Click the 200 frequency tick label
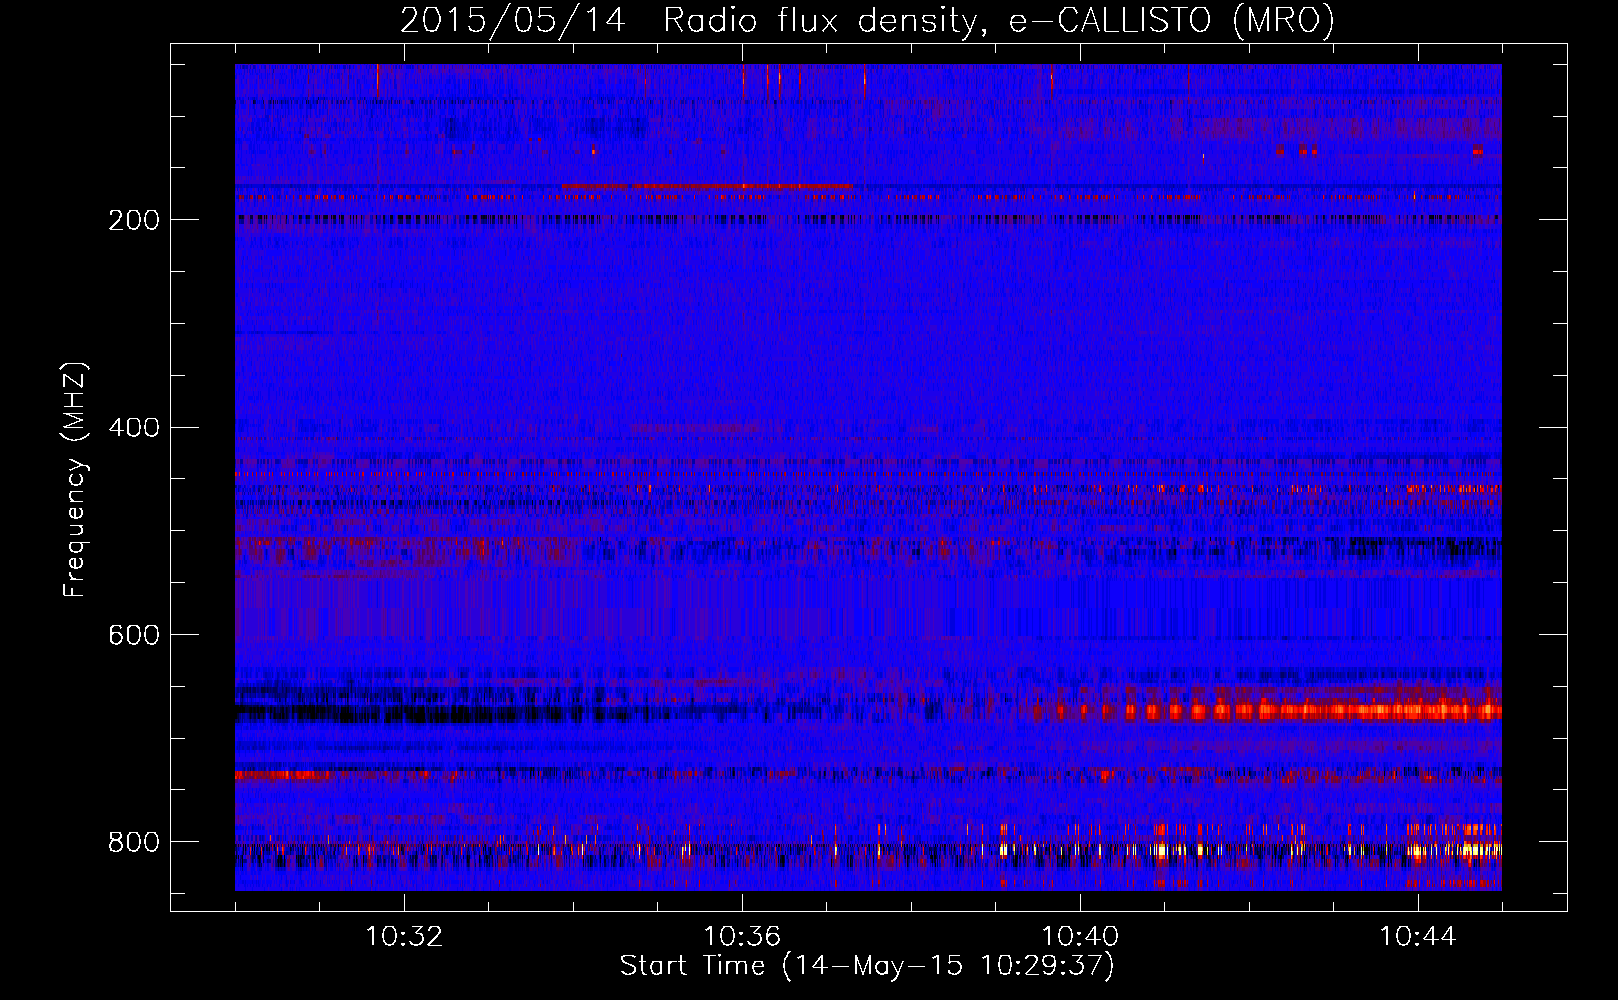The height and width of the screenshot is (1000, 1618). (x=134, y=220)
